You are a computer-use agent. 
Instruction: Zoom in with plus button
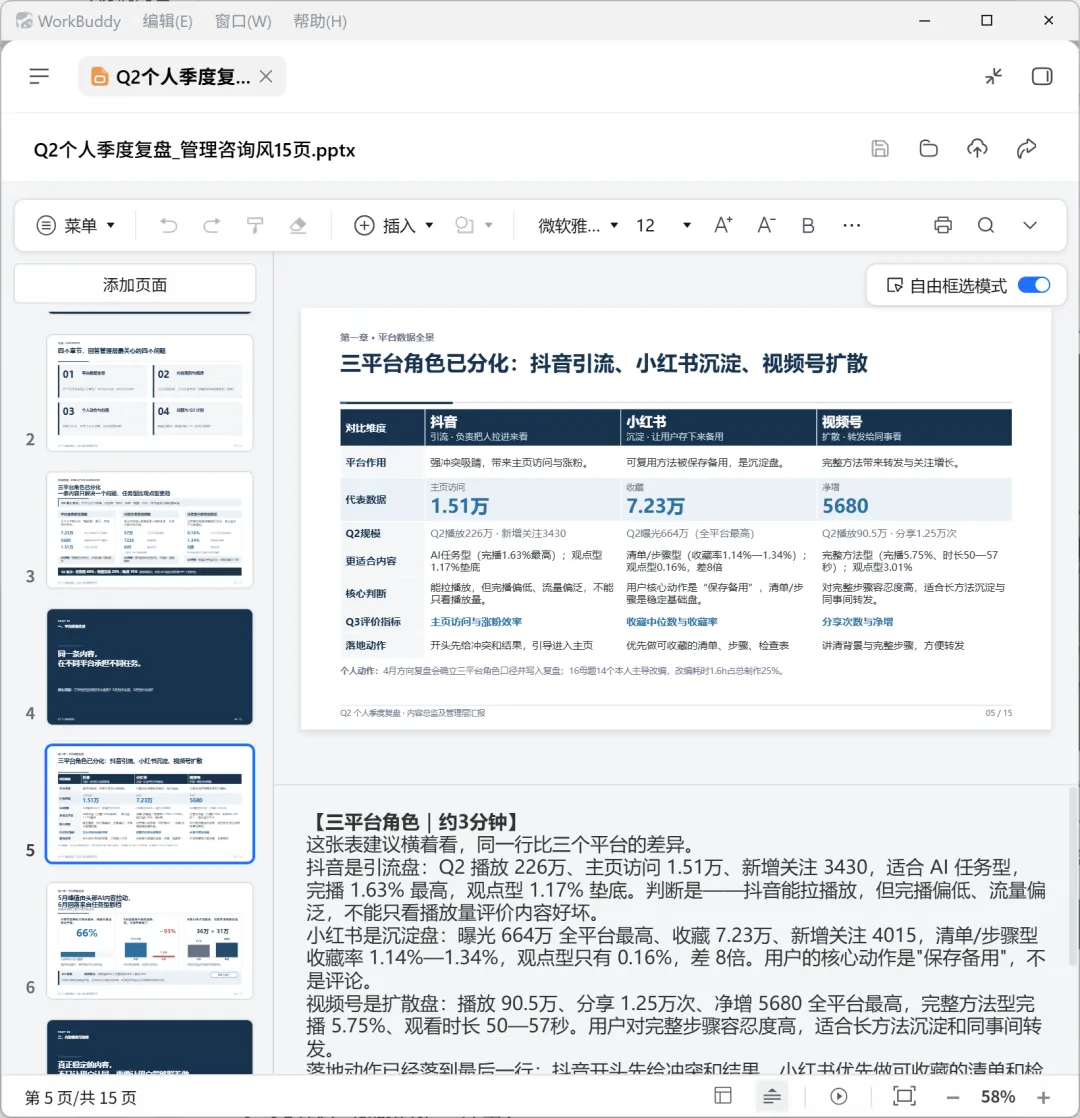point(1044,1097)
